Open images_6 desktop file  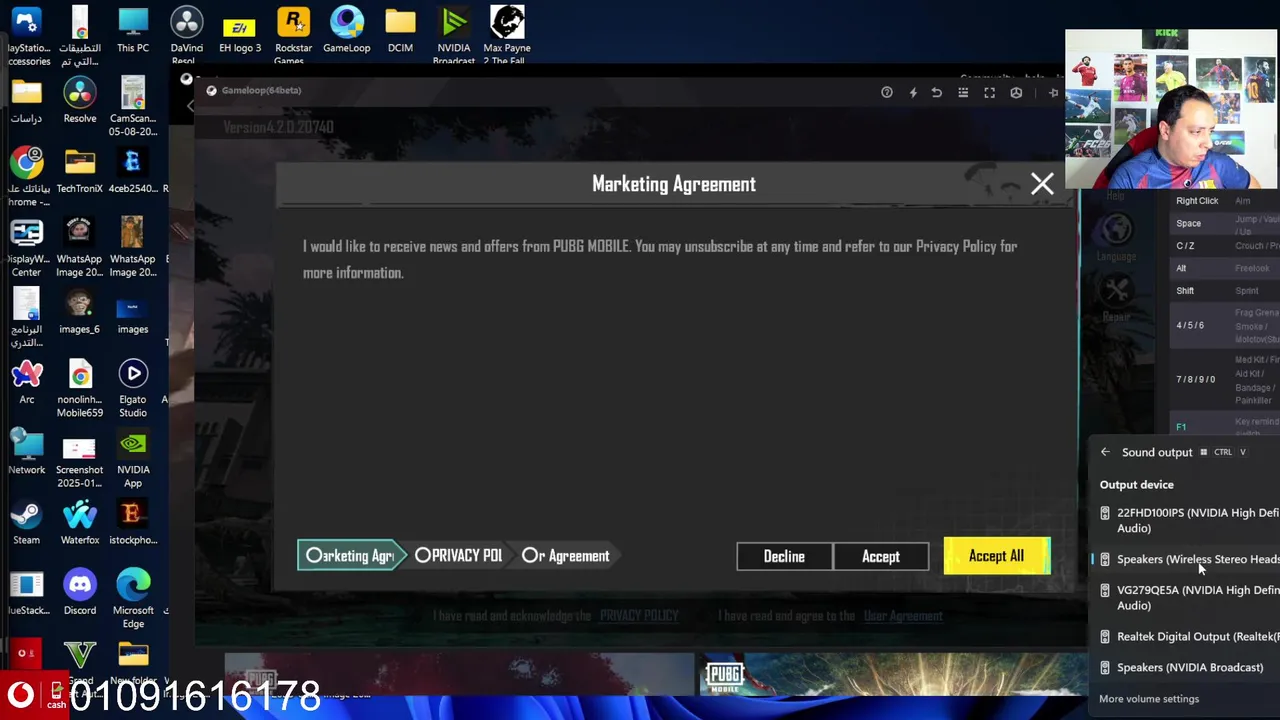coord(80,312)
